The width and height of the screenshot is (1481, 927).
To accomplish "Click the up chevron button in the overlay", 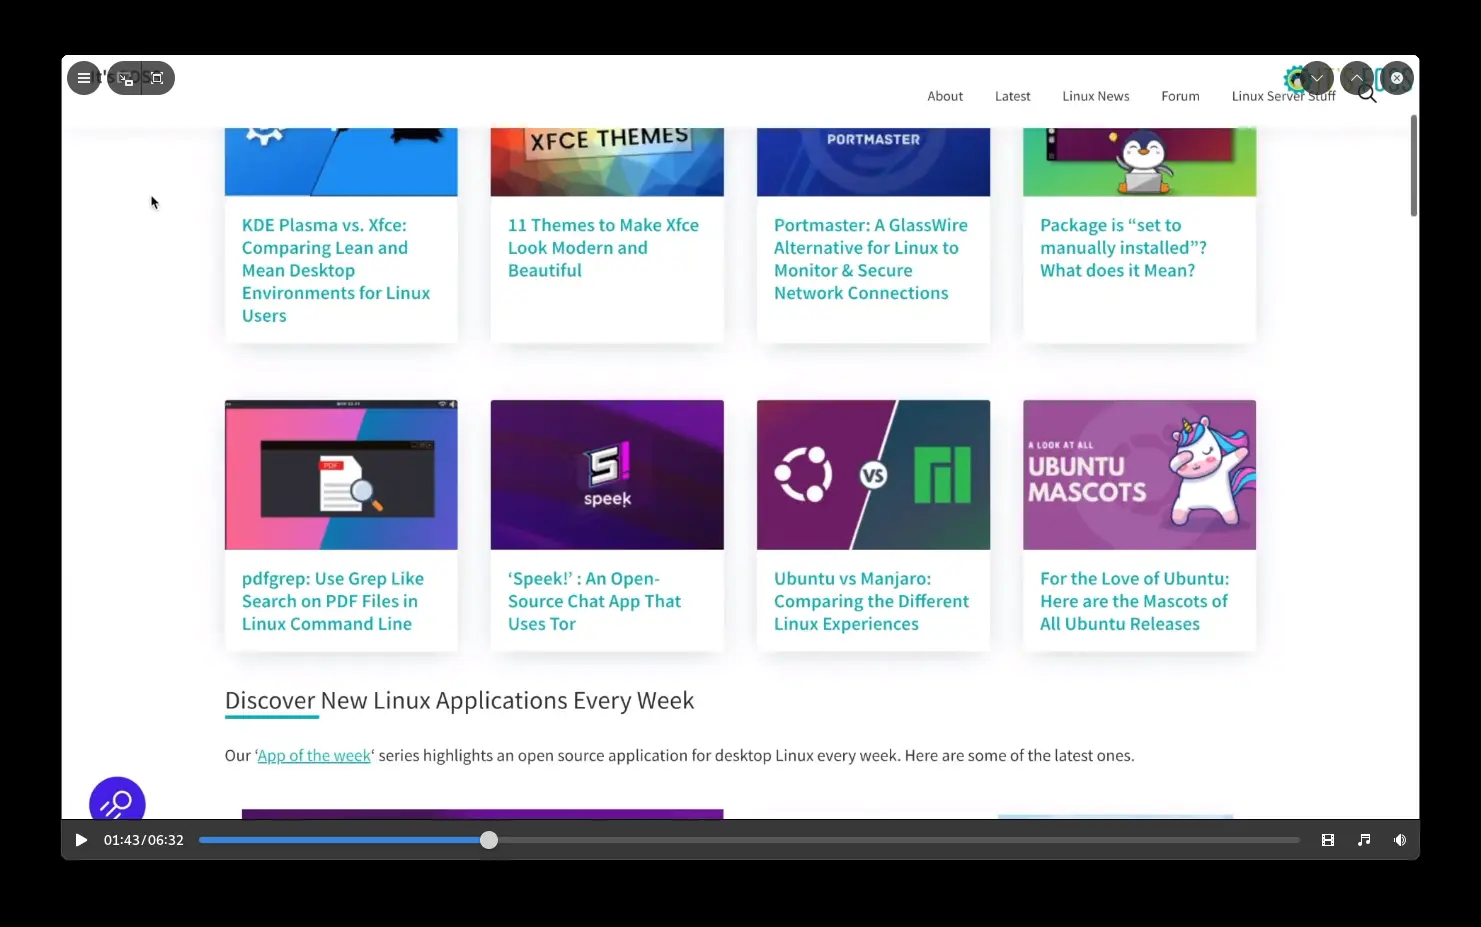I will [x=1356, y=78].
